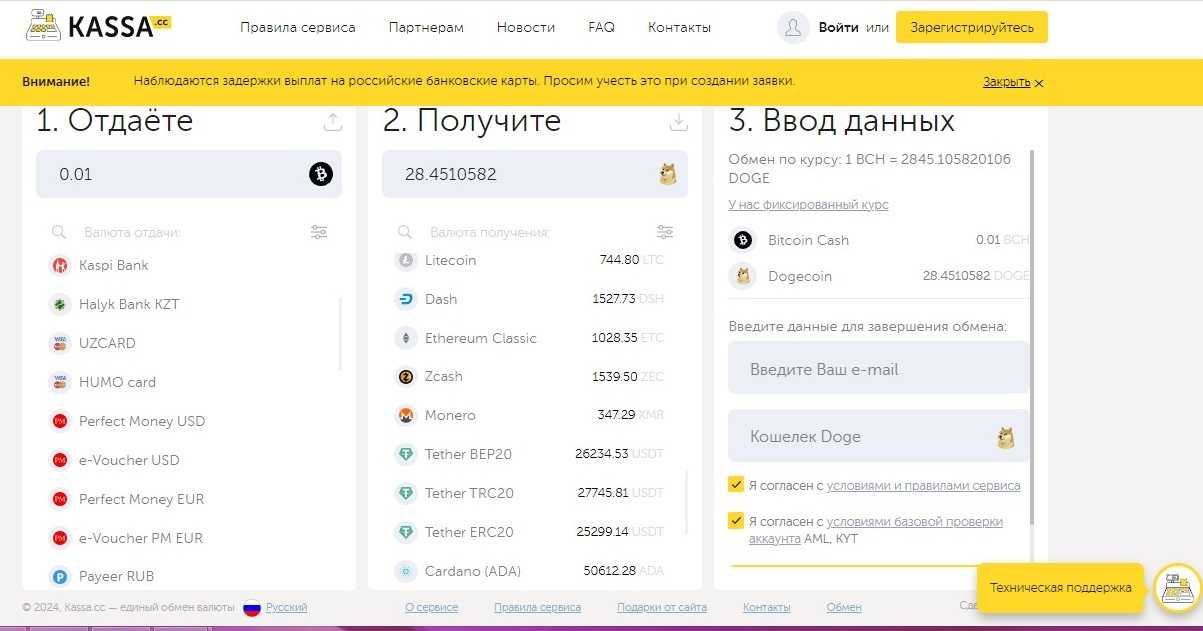This screenshot has width=1203, height=631.
Task: Open filter settings for give currency list
Action: [x=319, y=232]
